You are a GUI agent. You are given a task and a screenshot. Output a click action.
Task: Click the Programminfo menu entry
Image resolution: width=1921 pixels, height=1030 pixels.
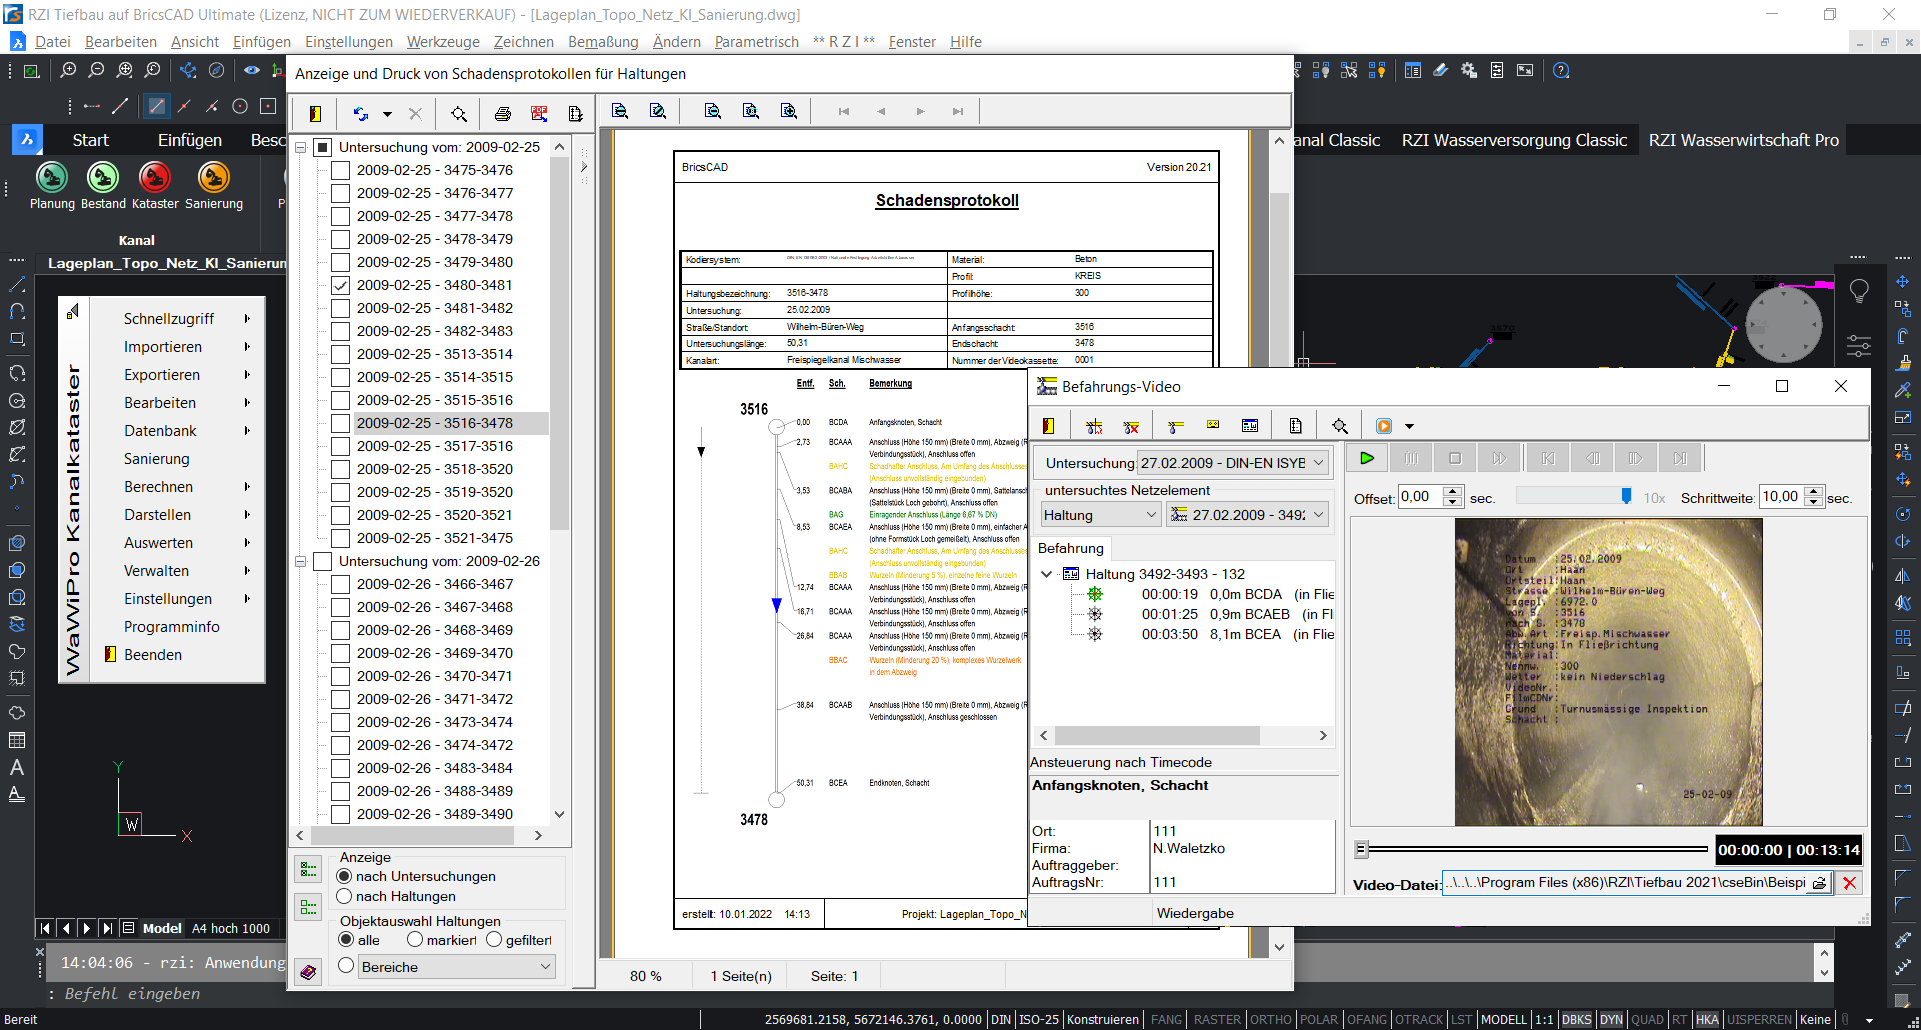pyautogui.click(x=171, y=627)
